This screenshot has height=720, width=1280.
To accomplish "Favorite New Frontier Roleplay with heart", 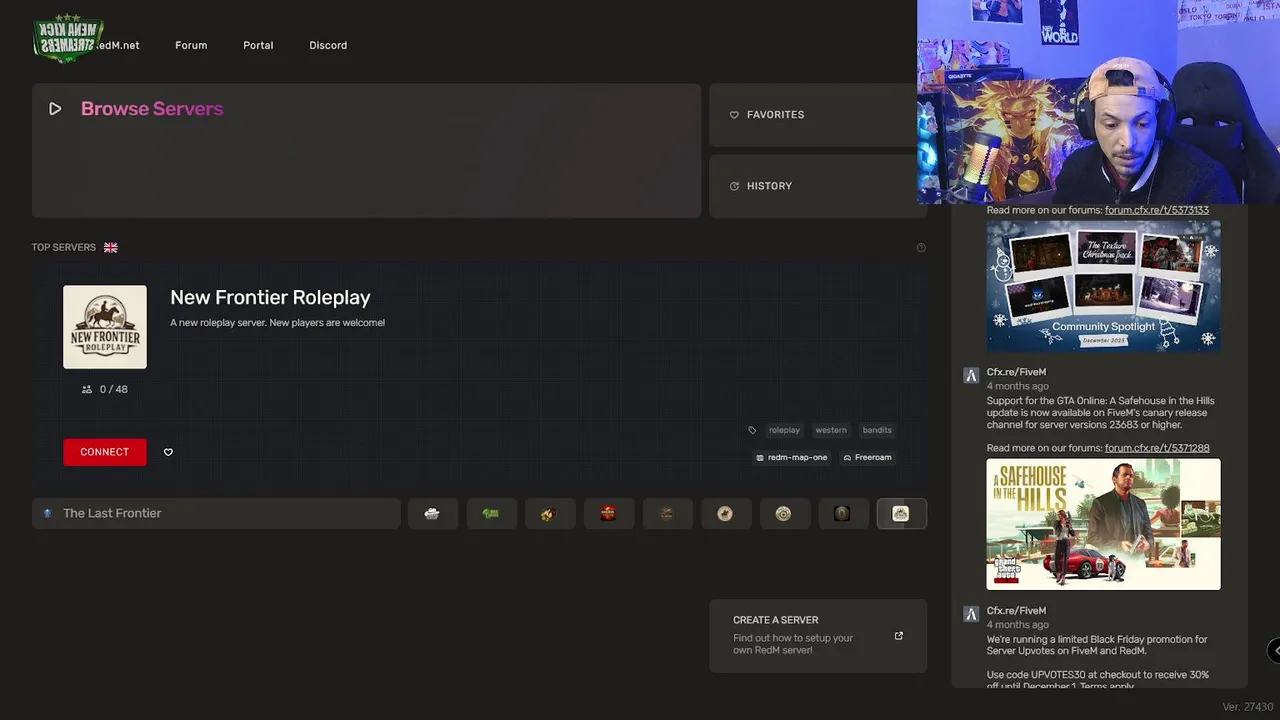I will click(x=168, y=452).
